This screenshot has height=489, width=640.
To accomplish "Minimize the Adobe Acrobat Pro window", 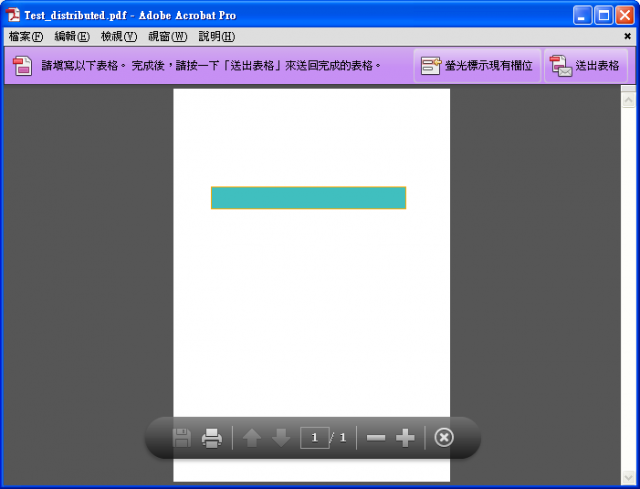I will 582,16.
